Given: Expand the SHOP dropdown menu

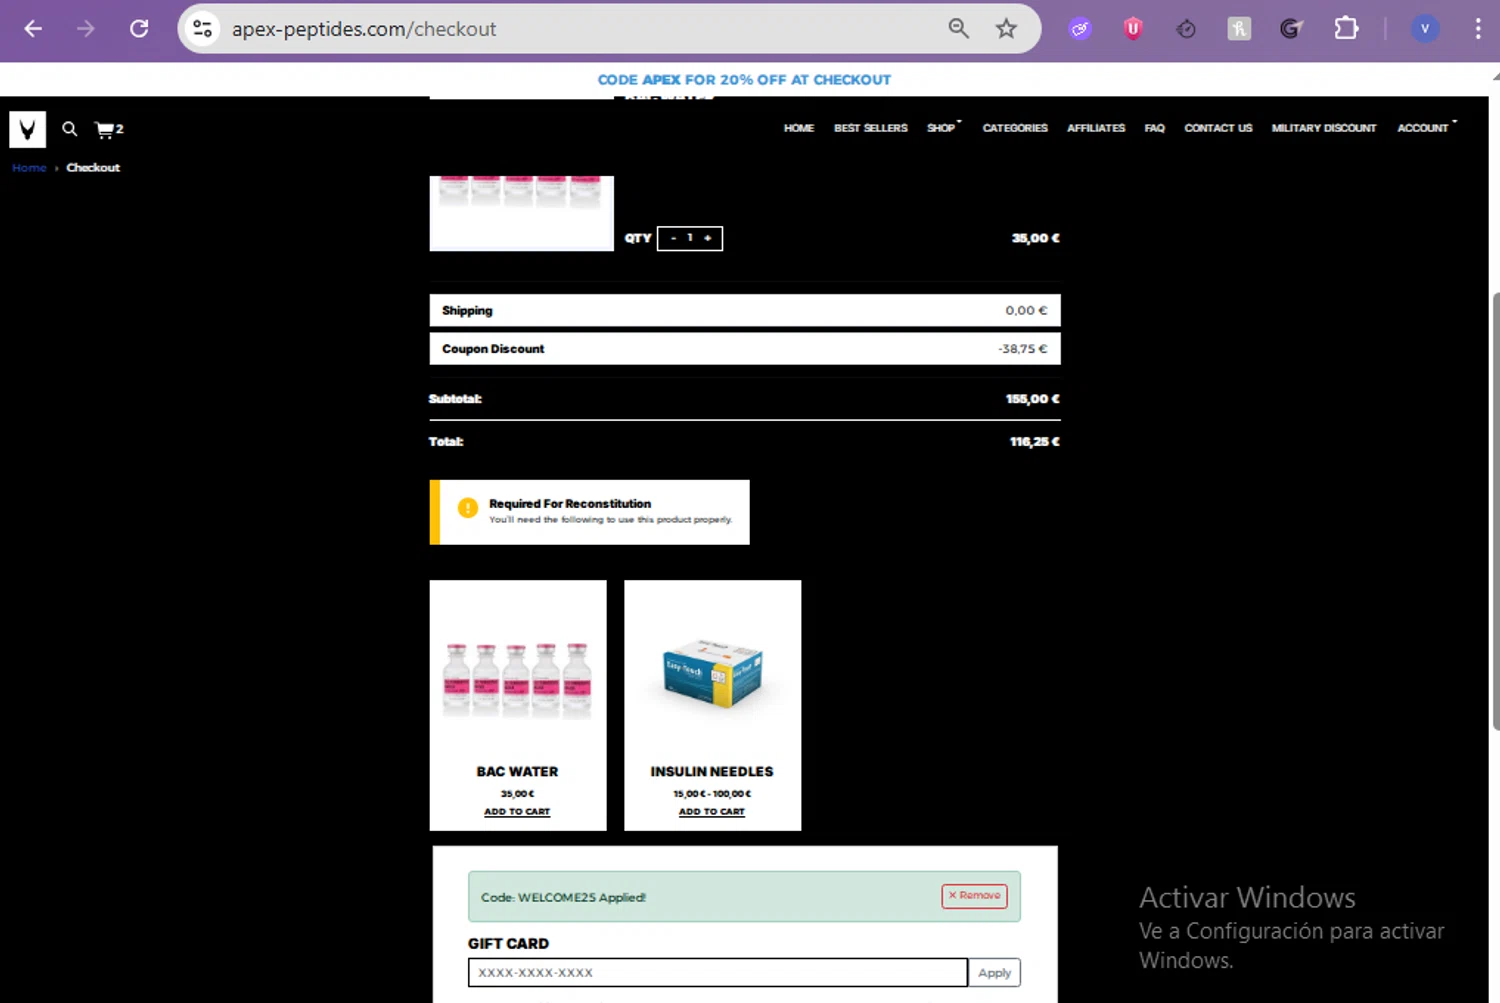Looking at the screenshot, I should [943, 128].
